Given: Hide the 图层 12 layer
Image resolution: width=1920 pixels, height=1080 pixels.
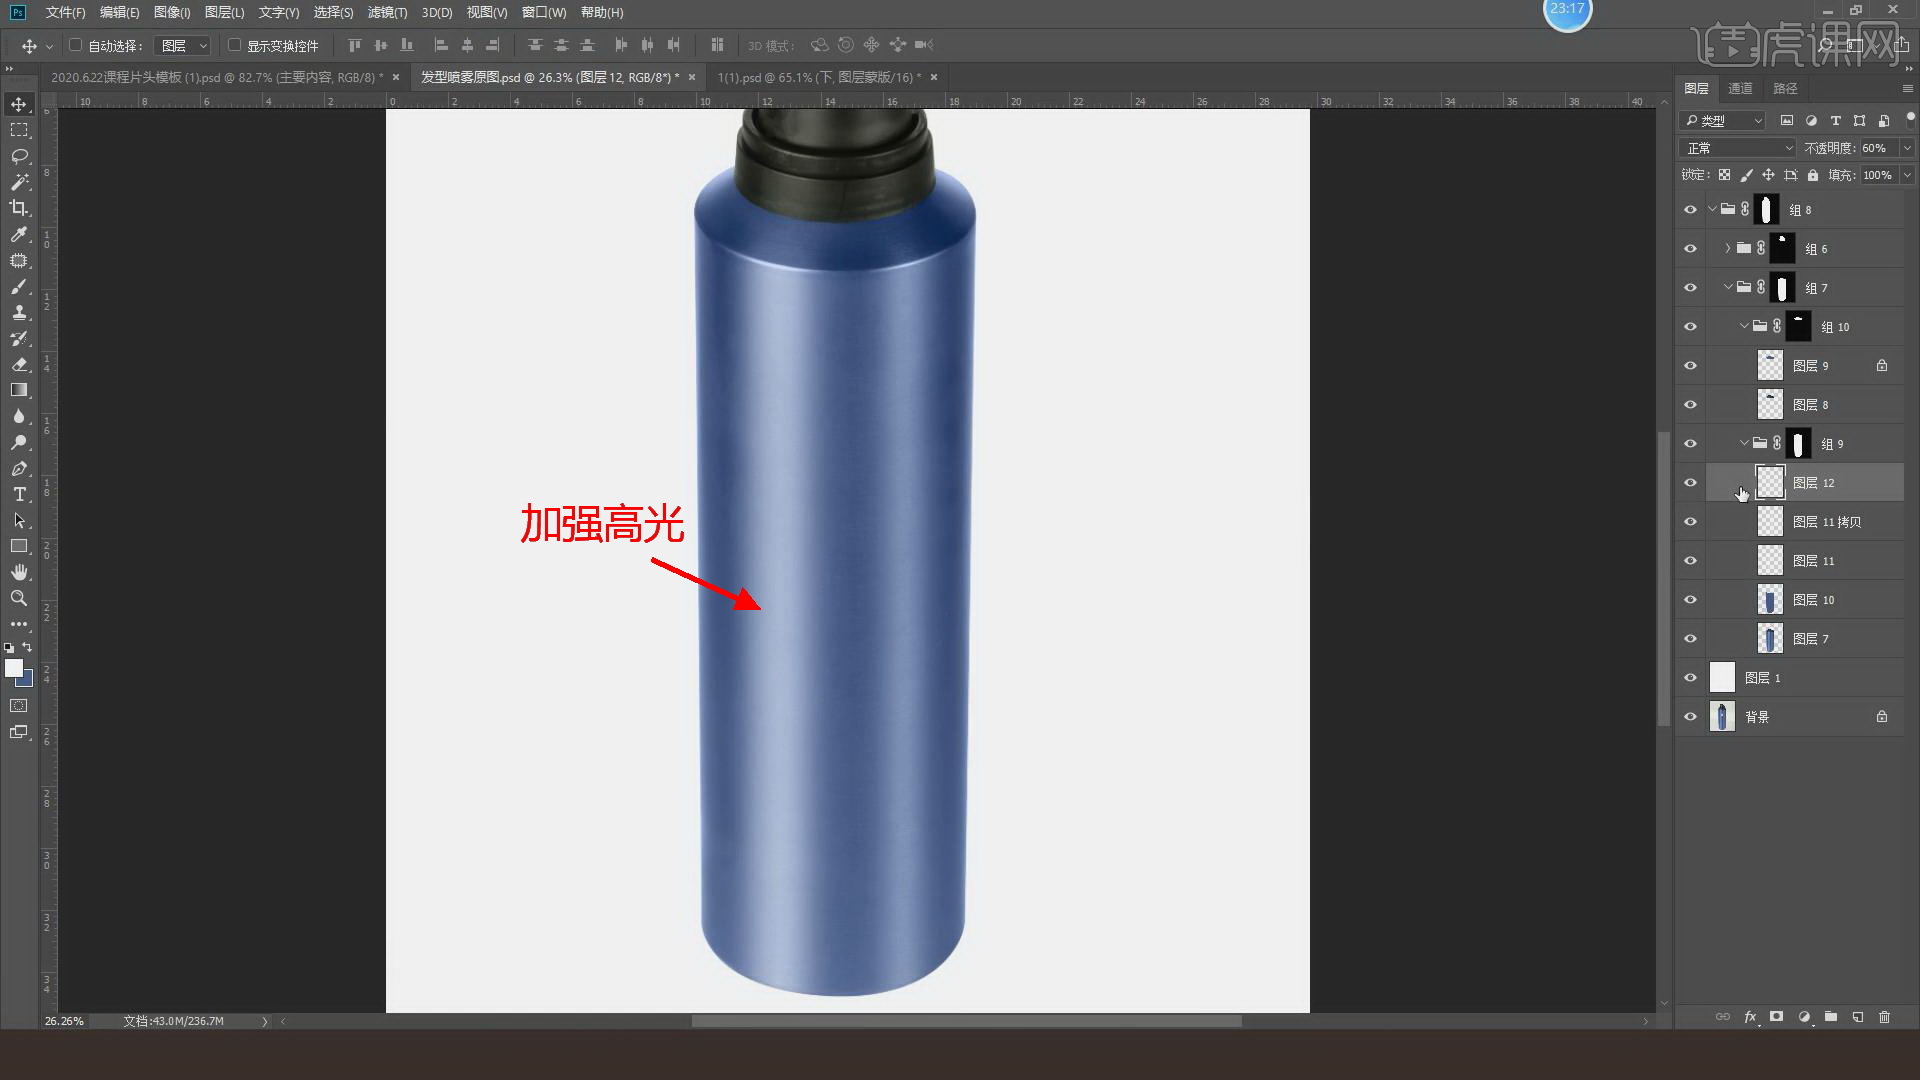Looking at the screenshot, I should 1690,483.
